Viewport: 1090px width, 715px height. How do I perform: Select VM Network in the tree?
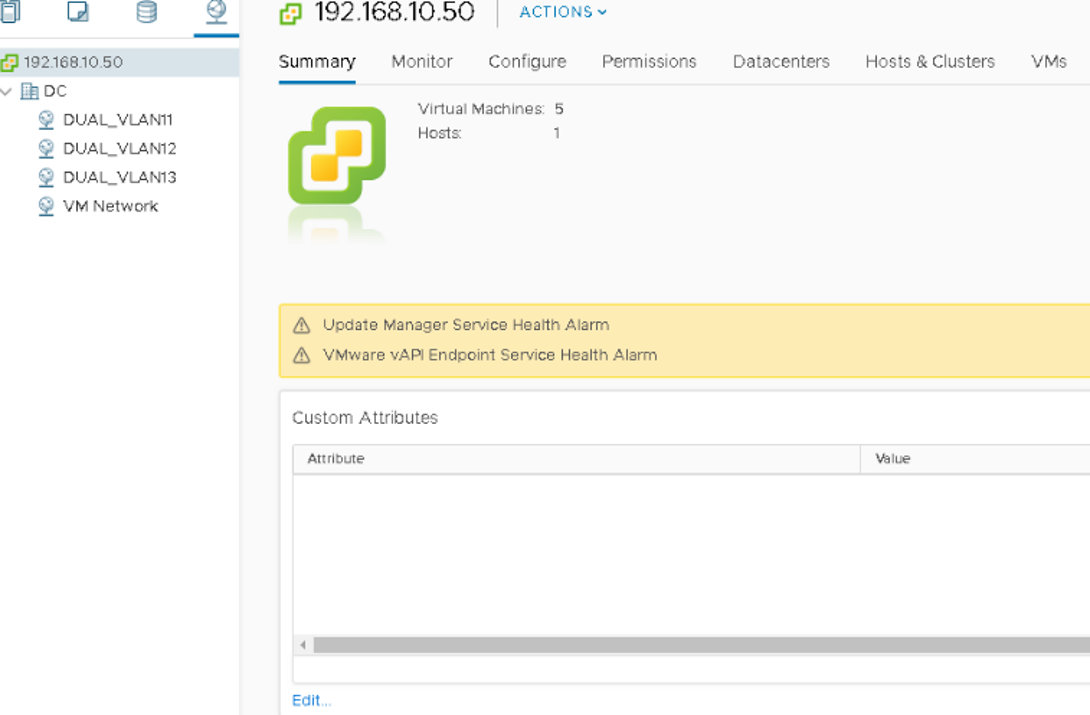tap(111, 206)
